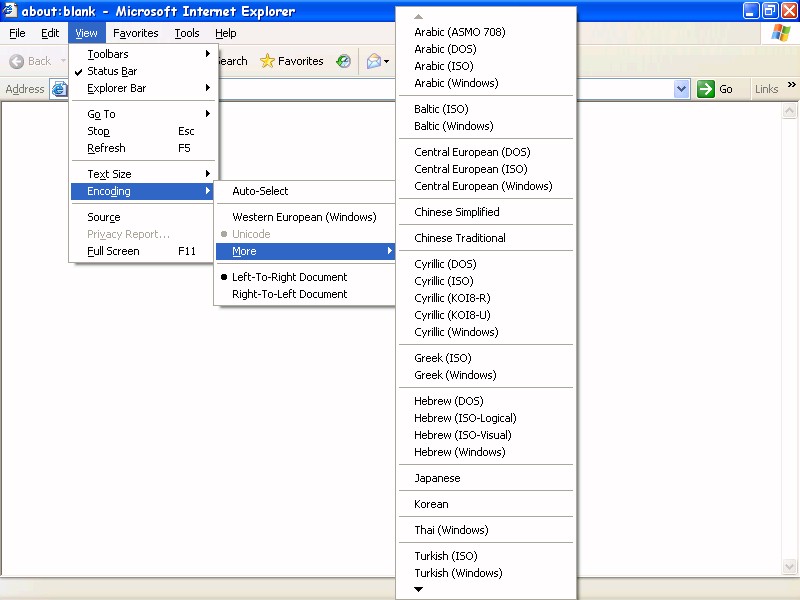Screen dimensions: 800x600
Task: Click the Back arrow icon
Action: pyautogui.click(x=16, y=61)
